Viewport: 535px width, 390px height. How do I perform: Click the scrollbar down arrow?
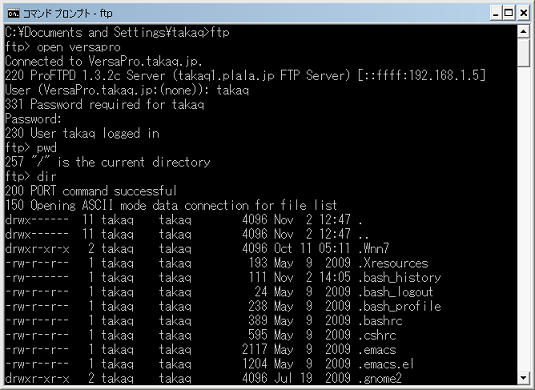[523, 378]
